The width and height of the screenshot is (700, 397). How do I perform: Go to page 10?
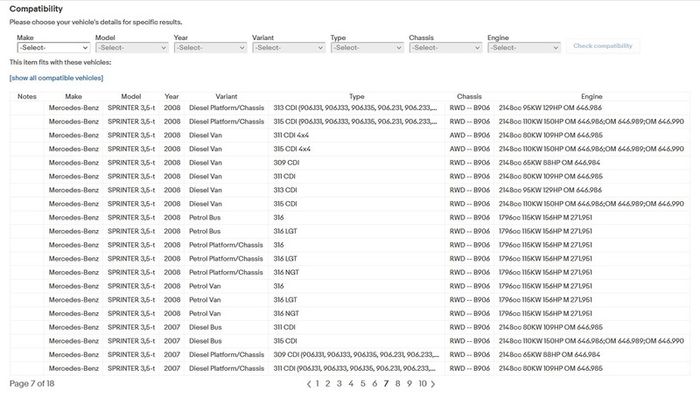422,384
